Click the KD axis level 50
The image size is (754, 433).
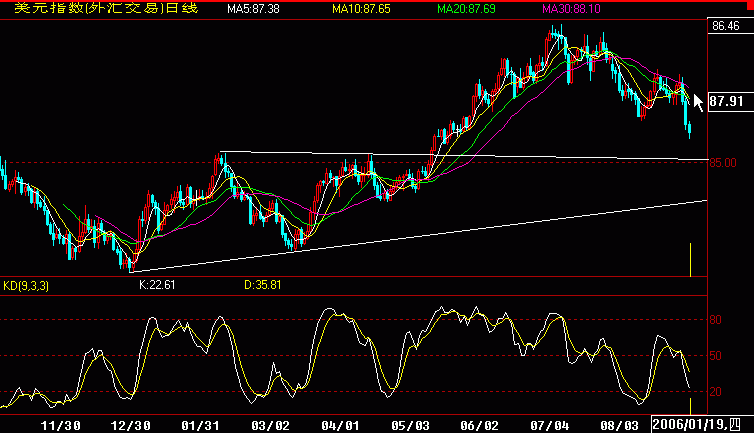[716, 356]
